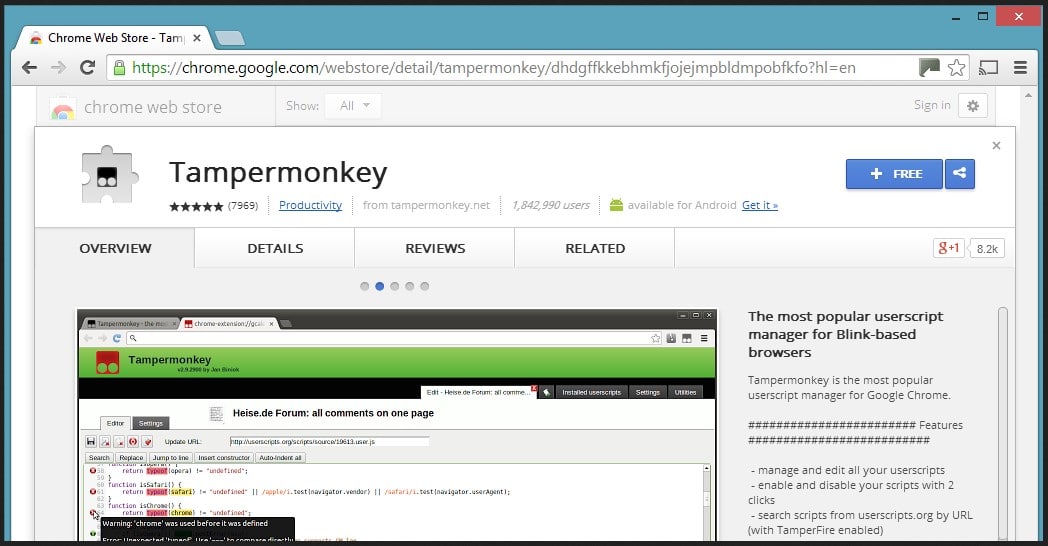Switch to the Details tab
Viewport: 1048px width, 546px height.
pyautogui.click(x=275, y=248)
